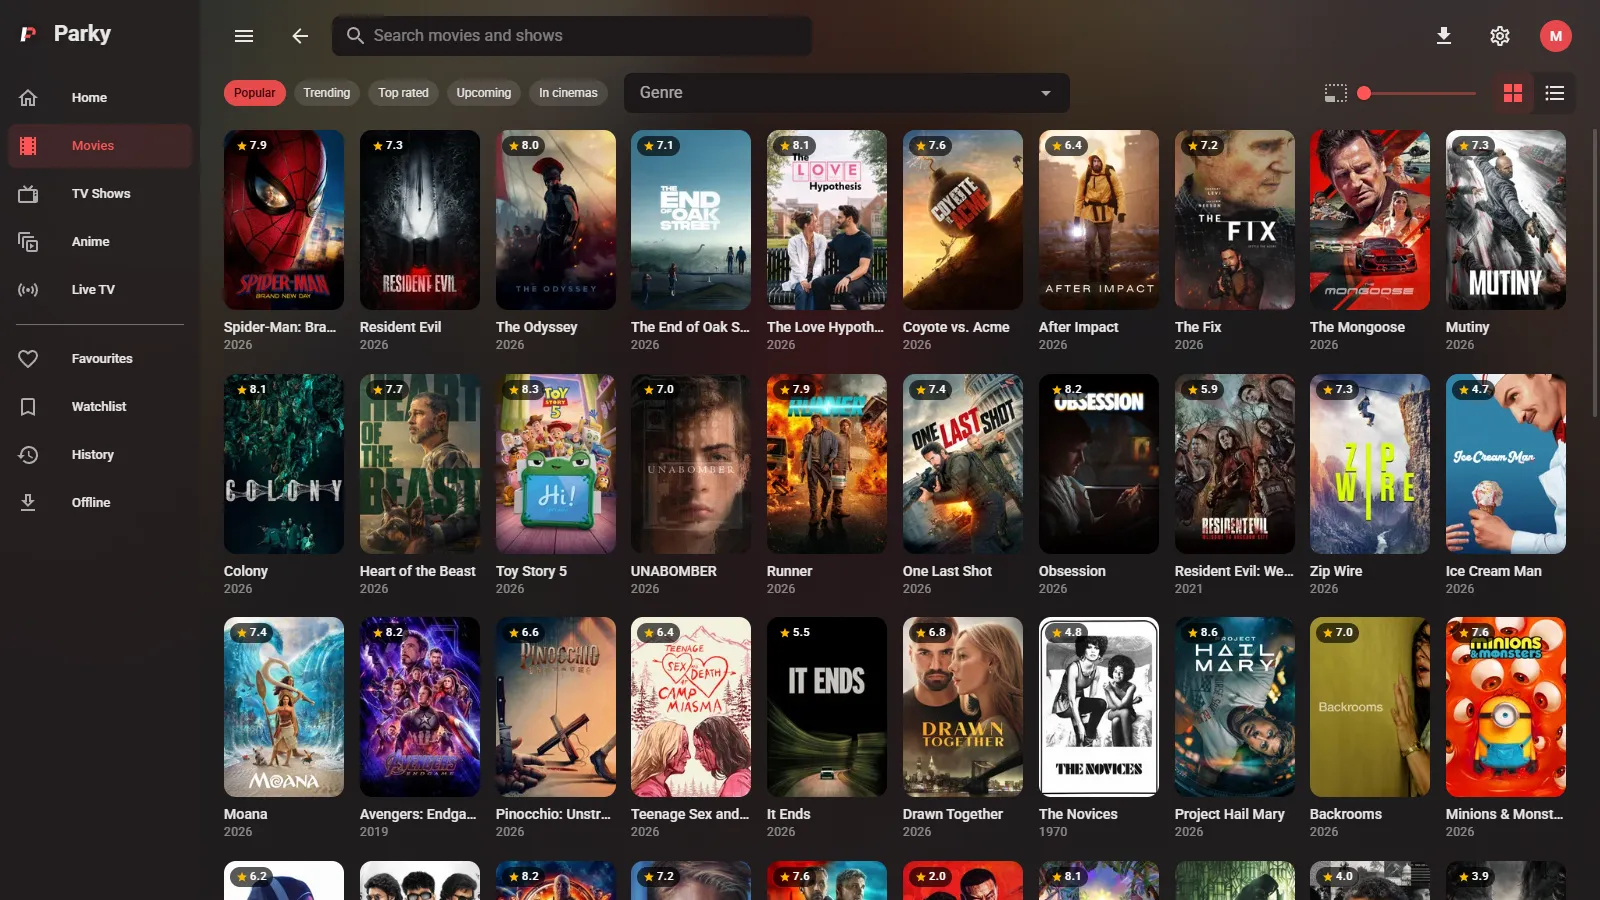1600x900 pixels.
Task: Open Movies in the sidebar
Action: (100, 146)
